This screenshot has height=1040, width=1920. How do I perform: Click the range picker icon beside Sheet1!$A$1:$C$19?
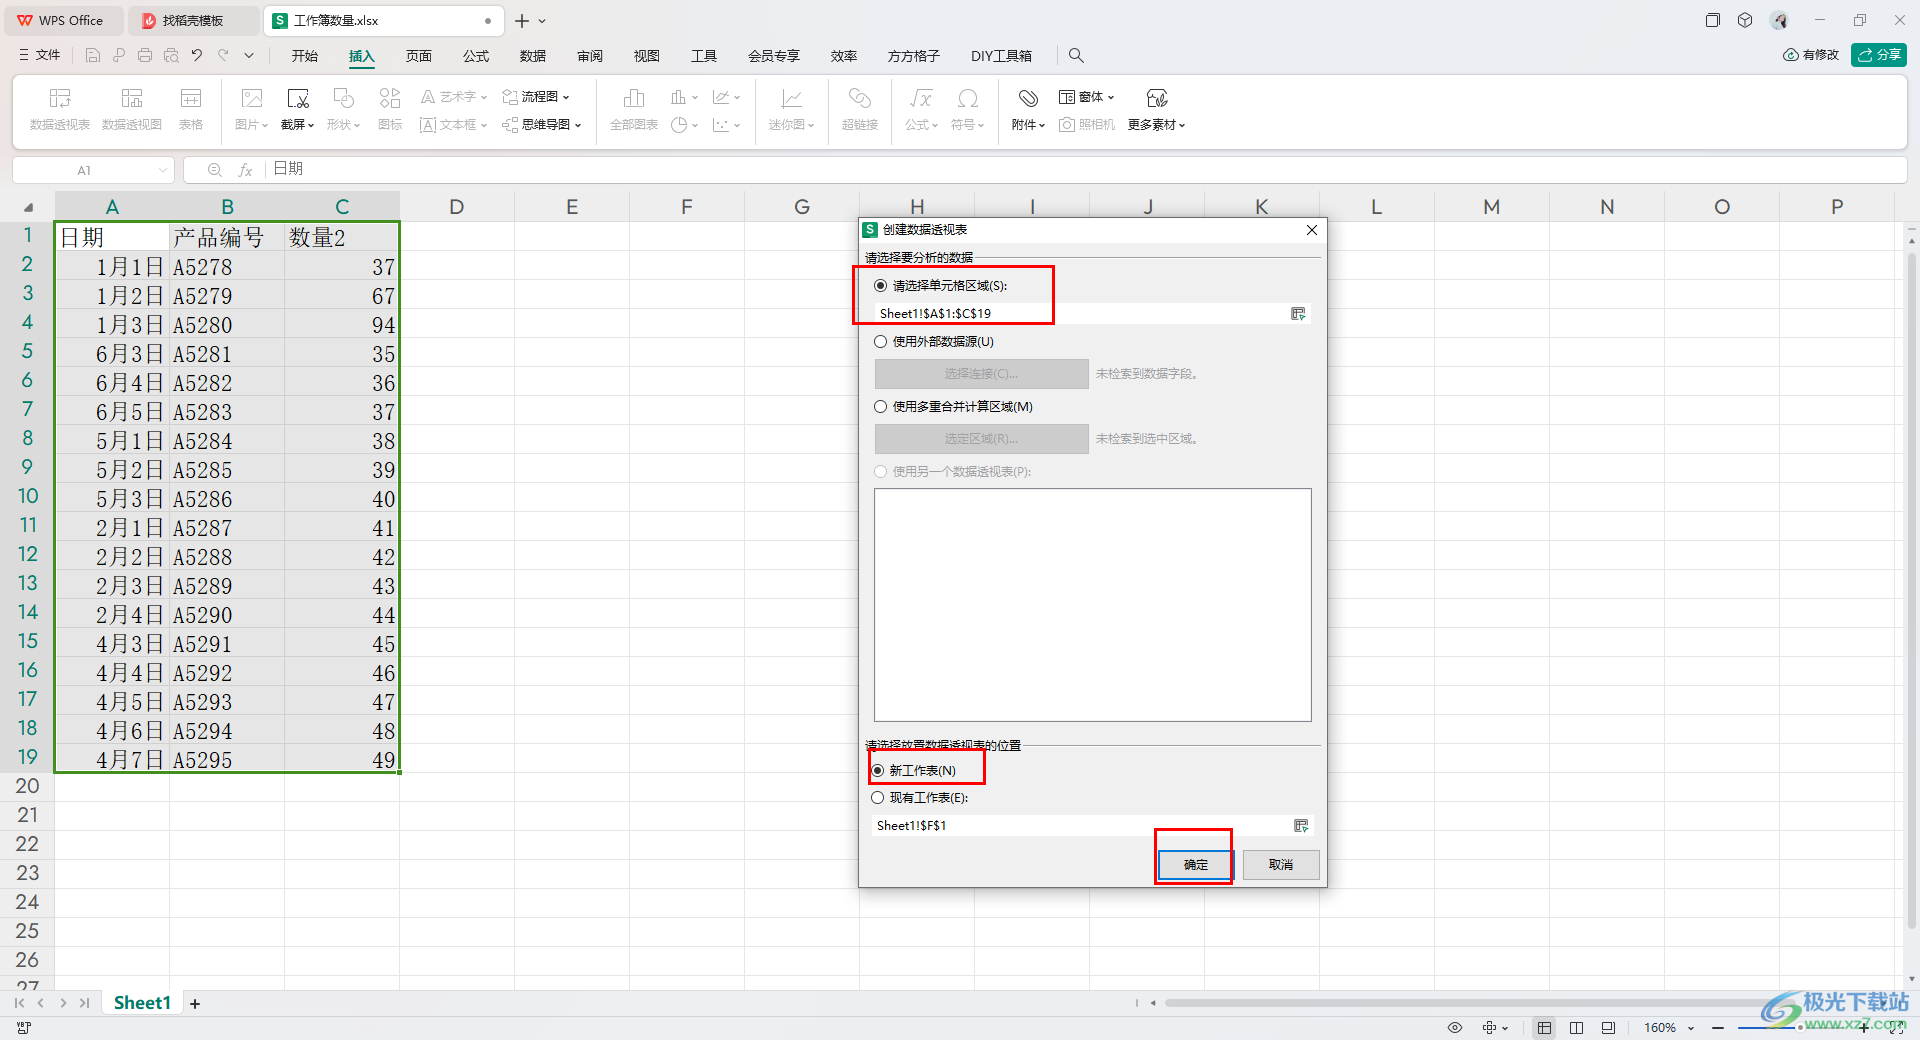pos(1298,314)
